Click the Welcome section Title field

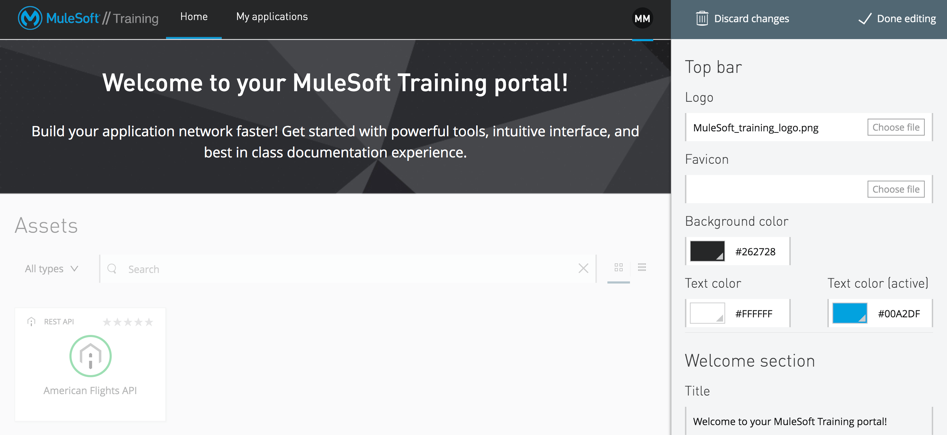[x=809, y=421]
